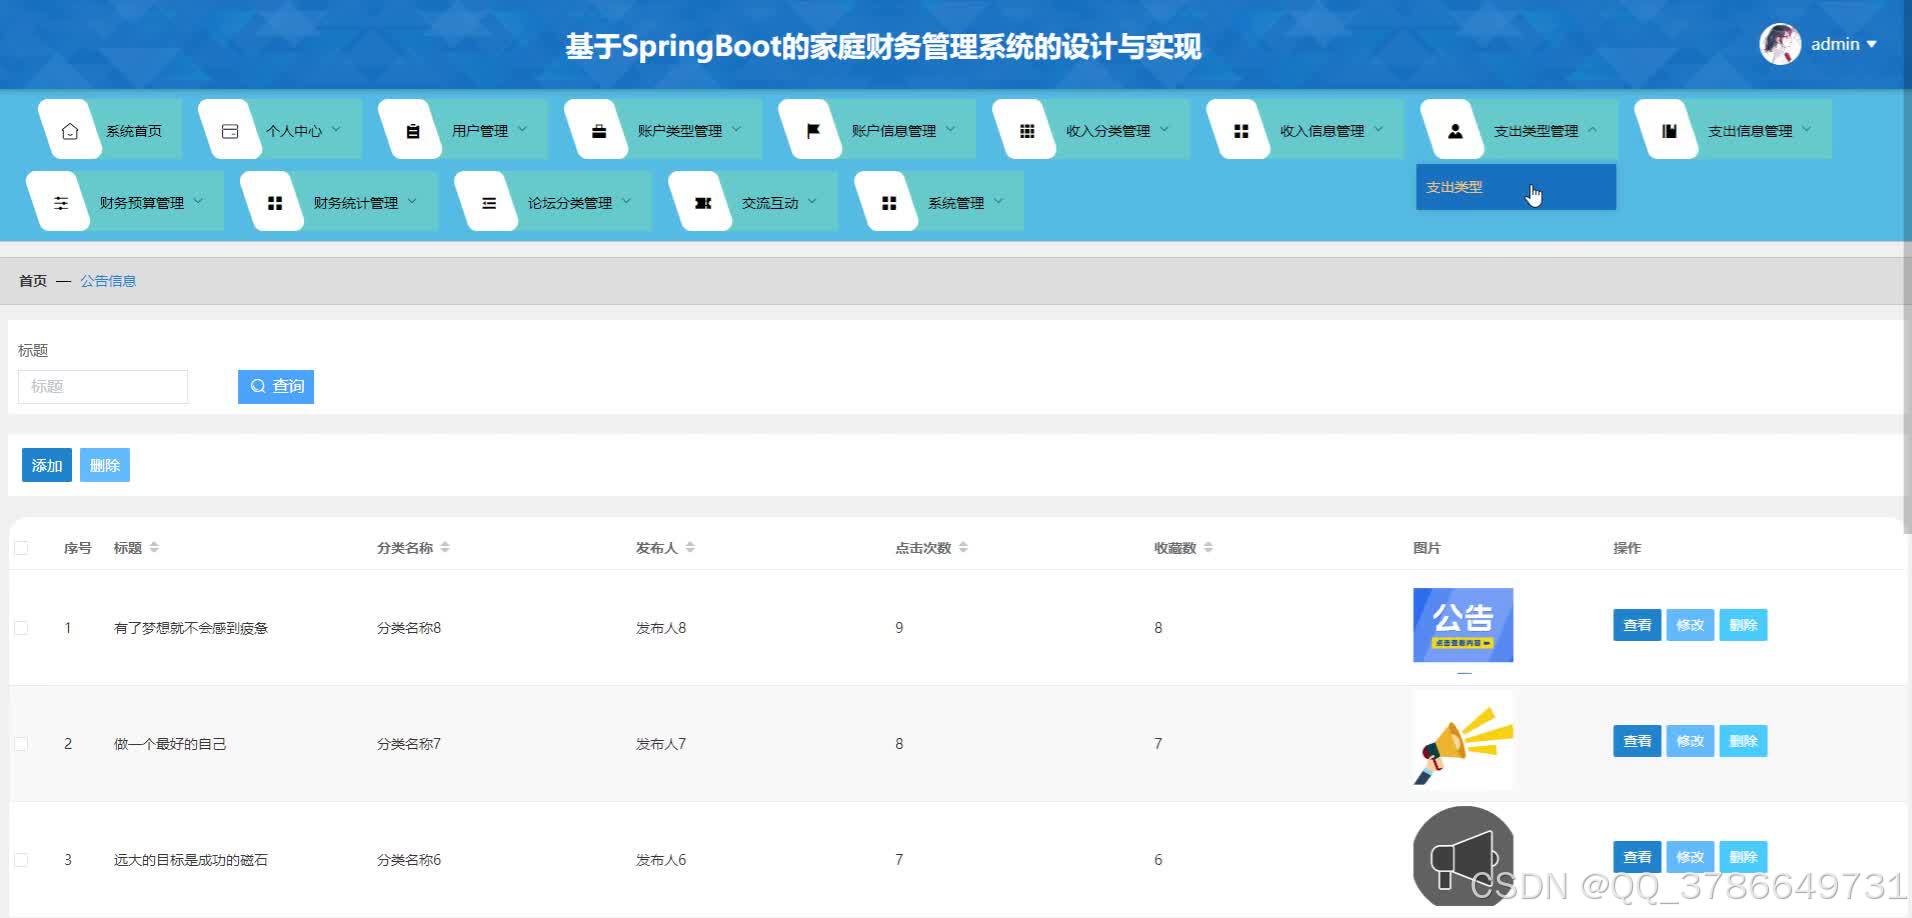Click the person icon on 个人中心
The width and height of the screenshot is (1912, 918).
point(229,128)
